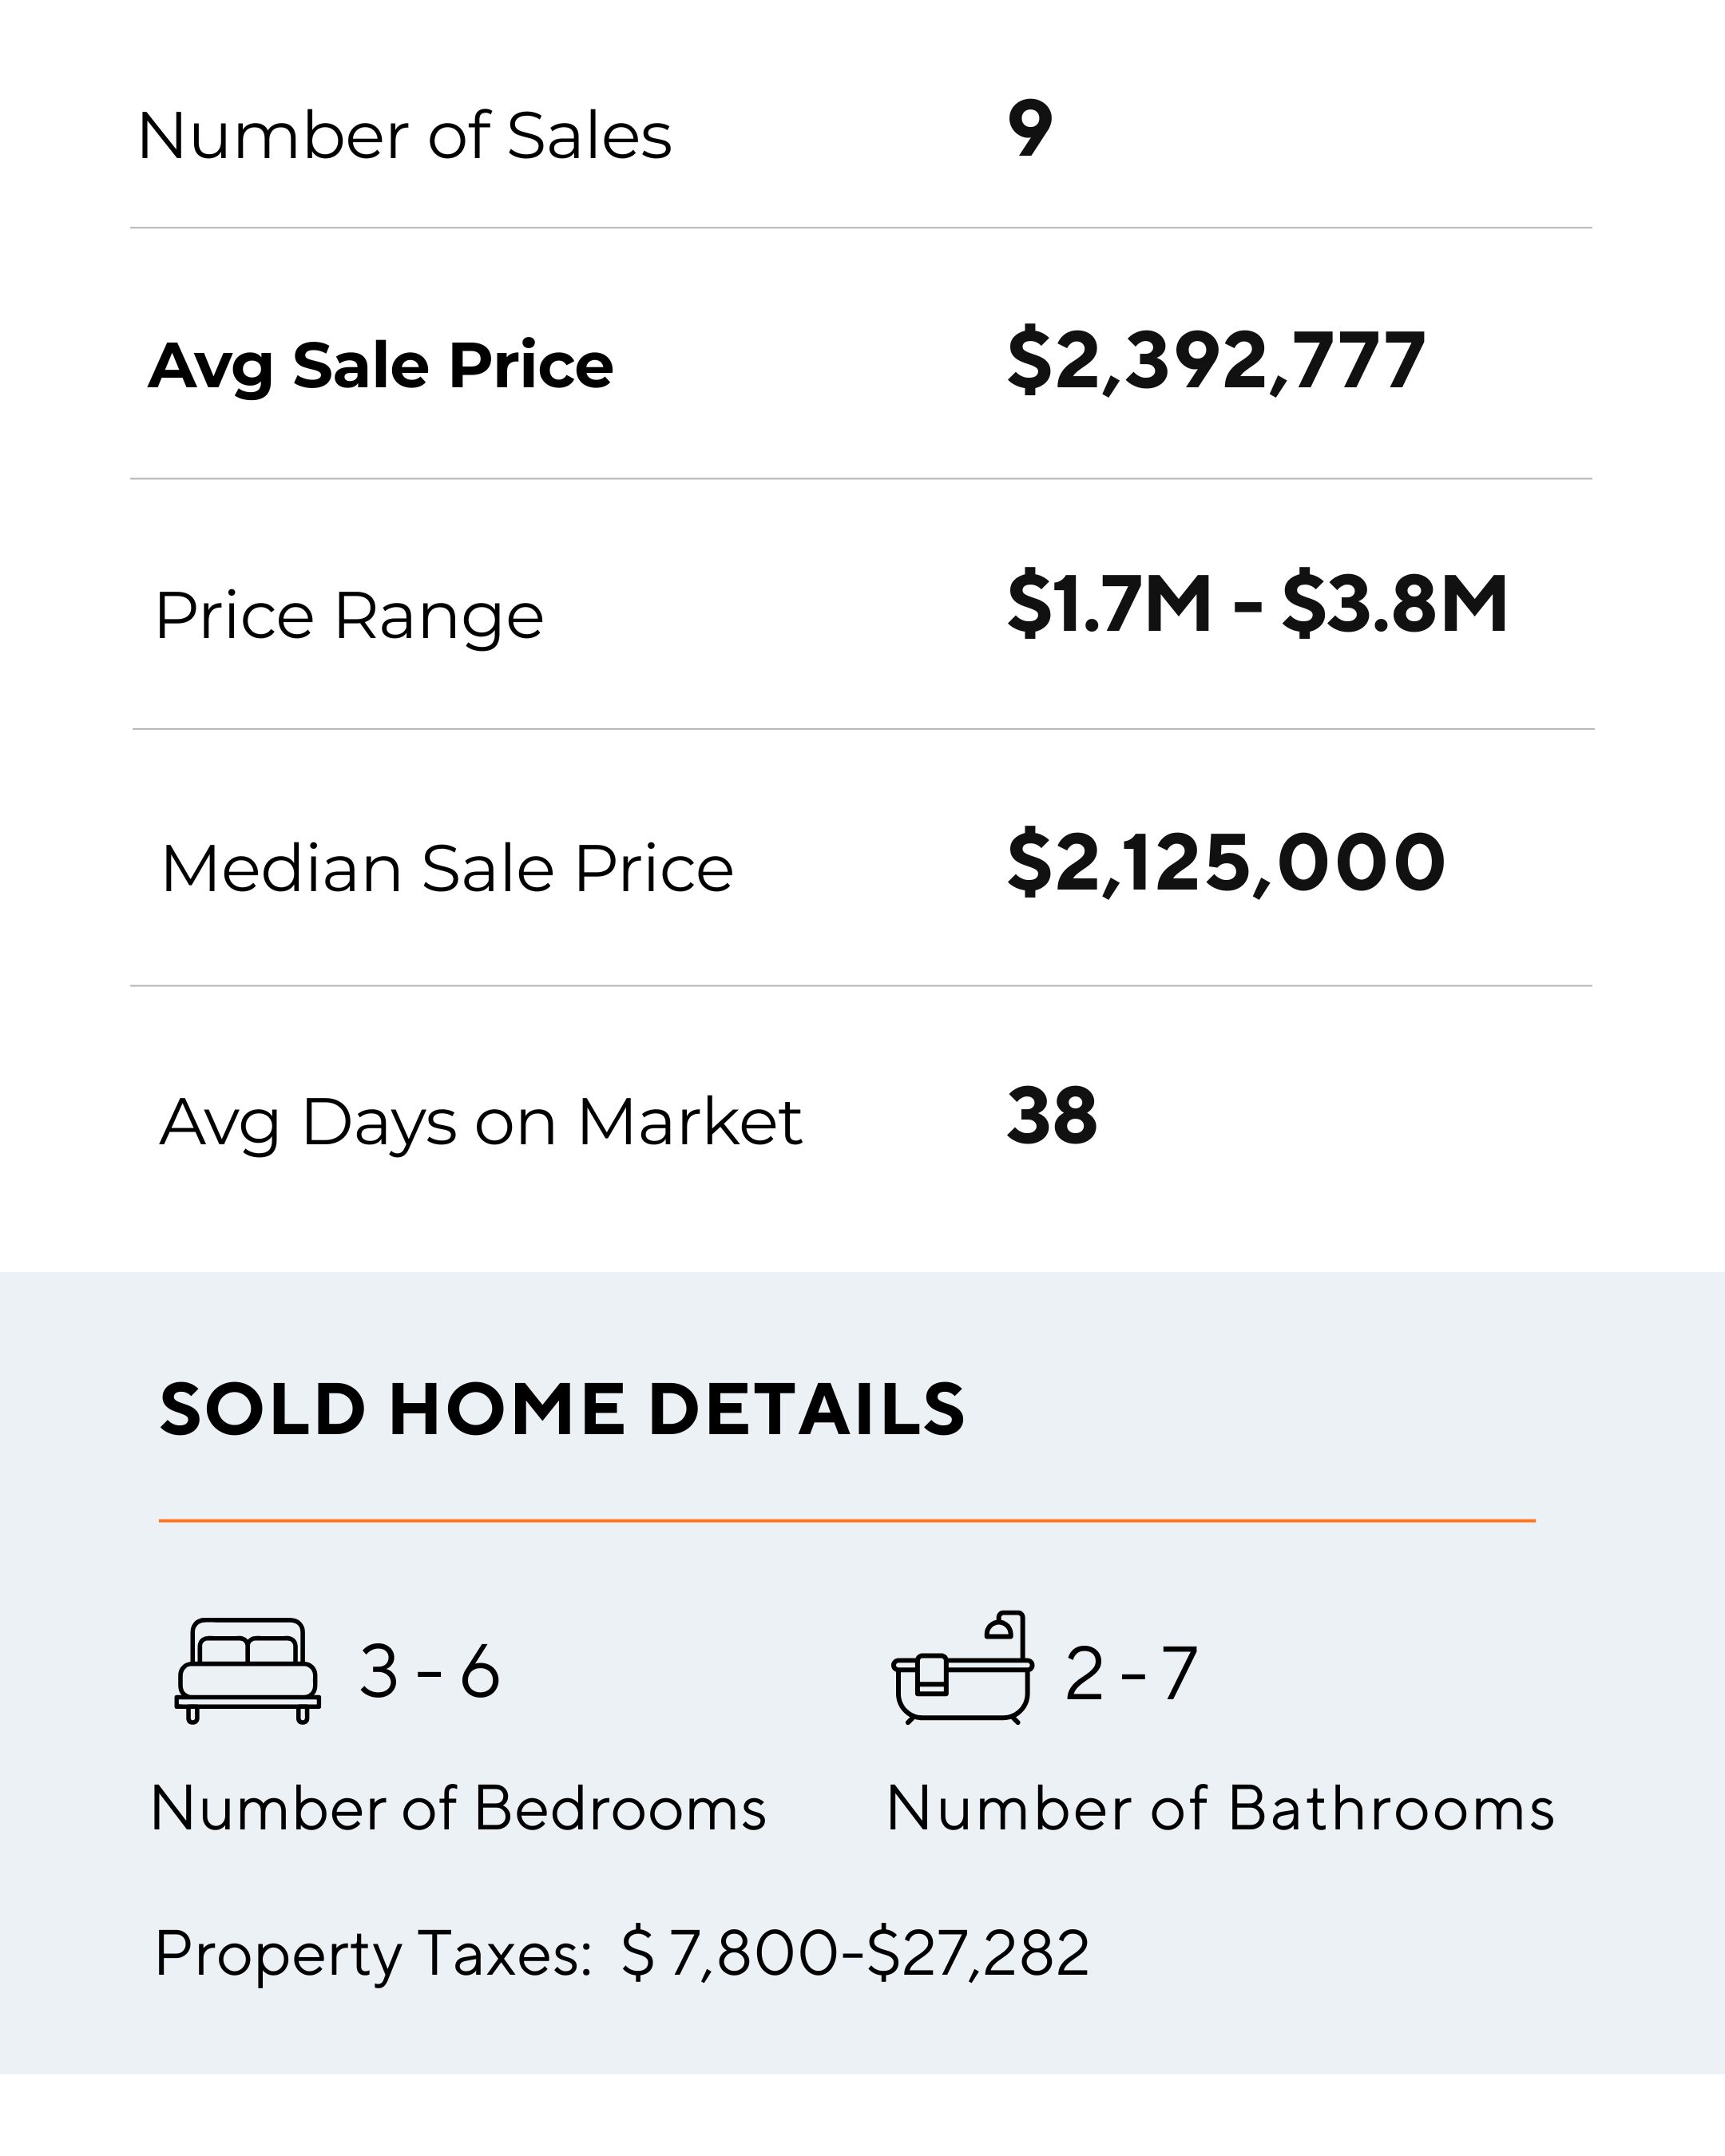Click the 3 - 6 bedroom range
This screenshot has width=1725, height=2156.
coord(429,1671)
